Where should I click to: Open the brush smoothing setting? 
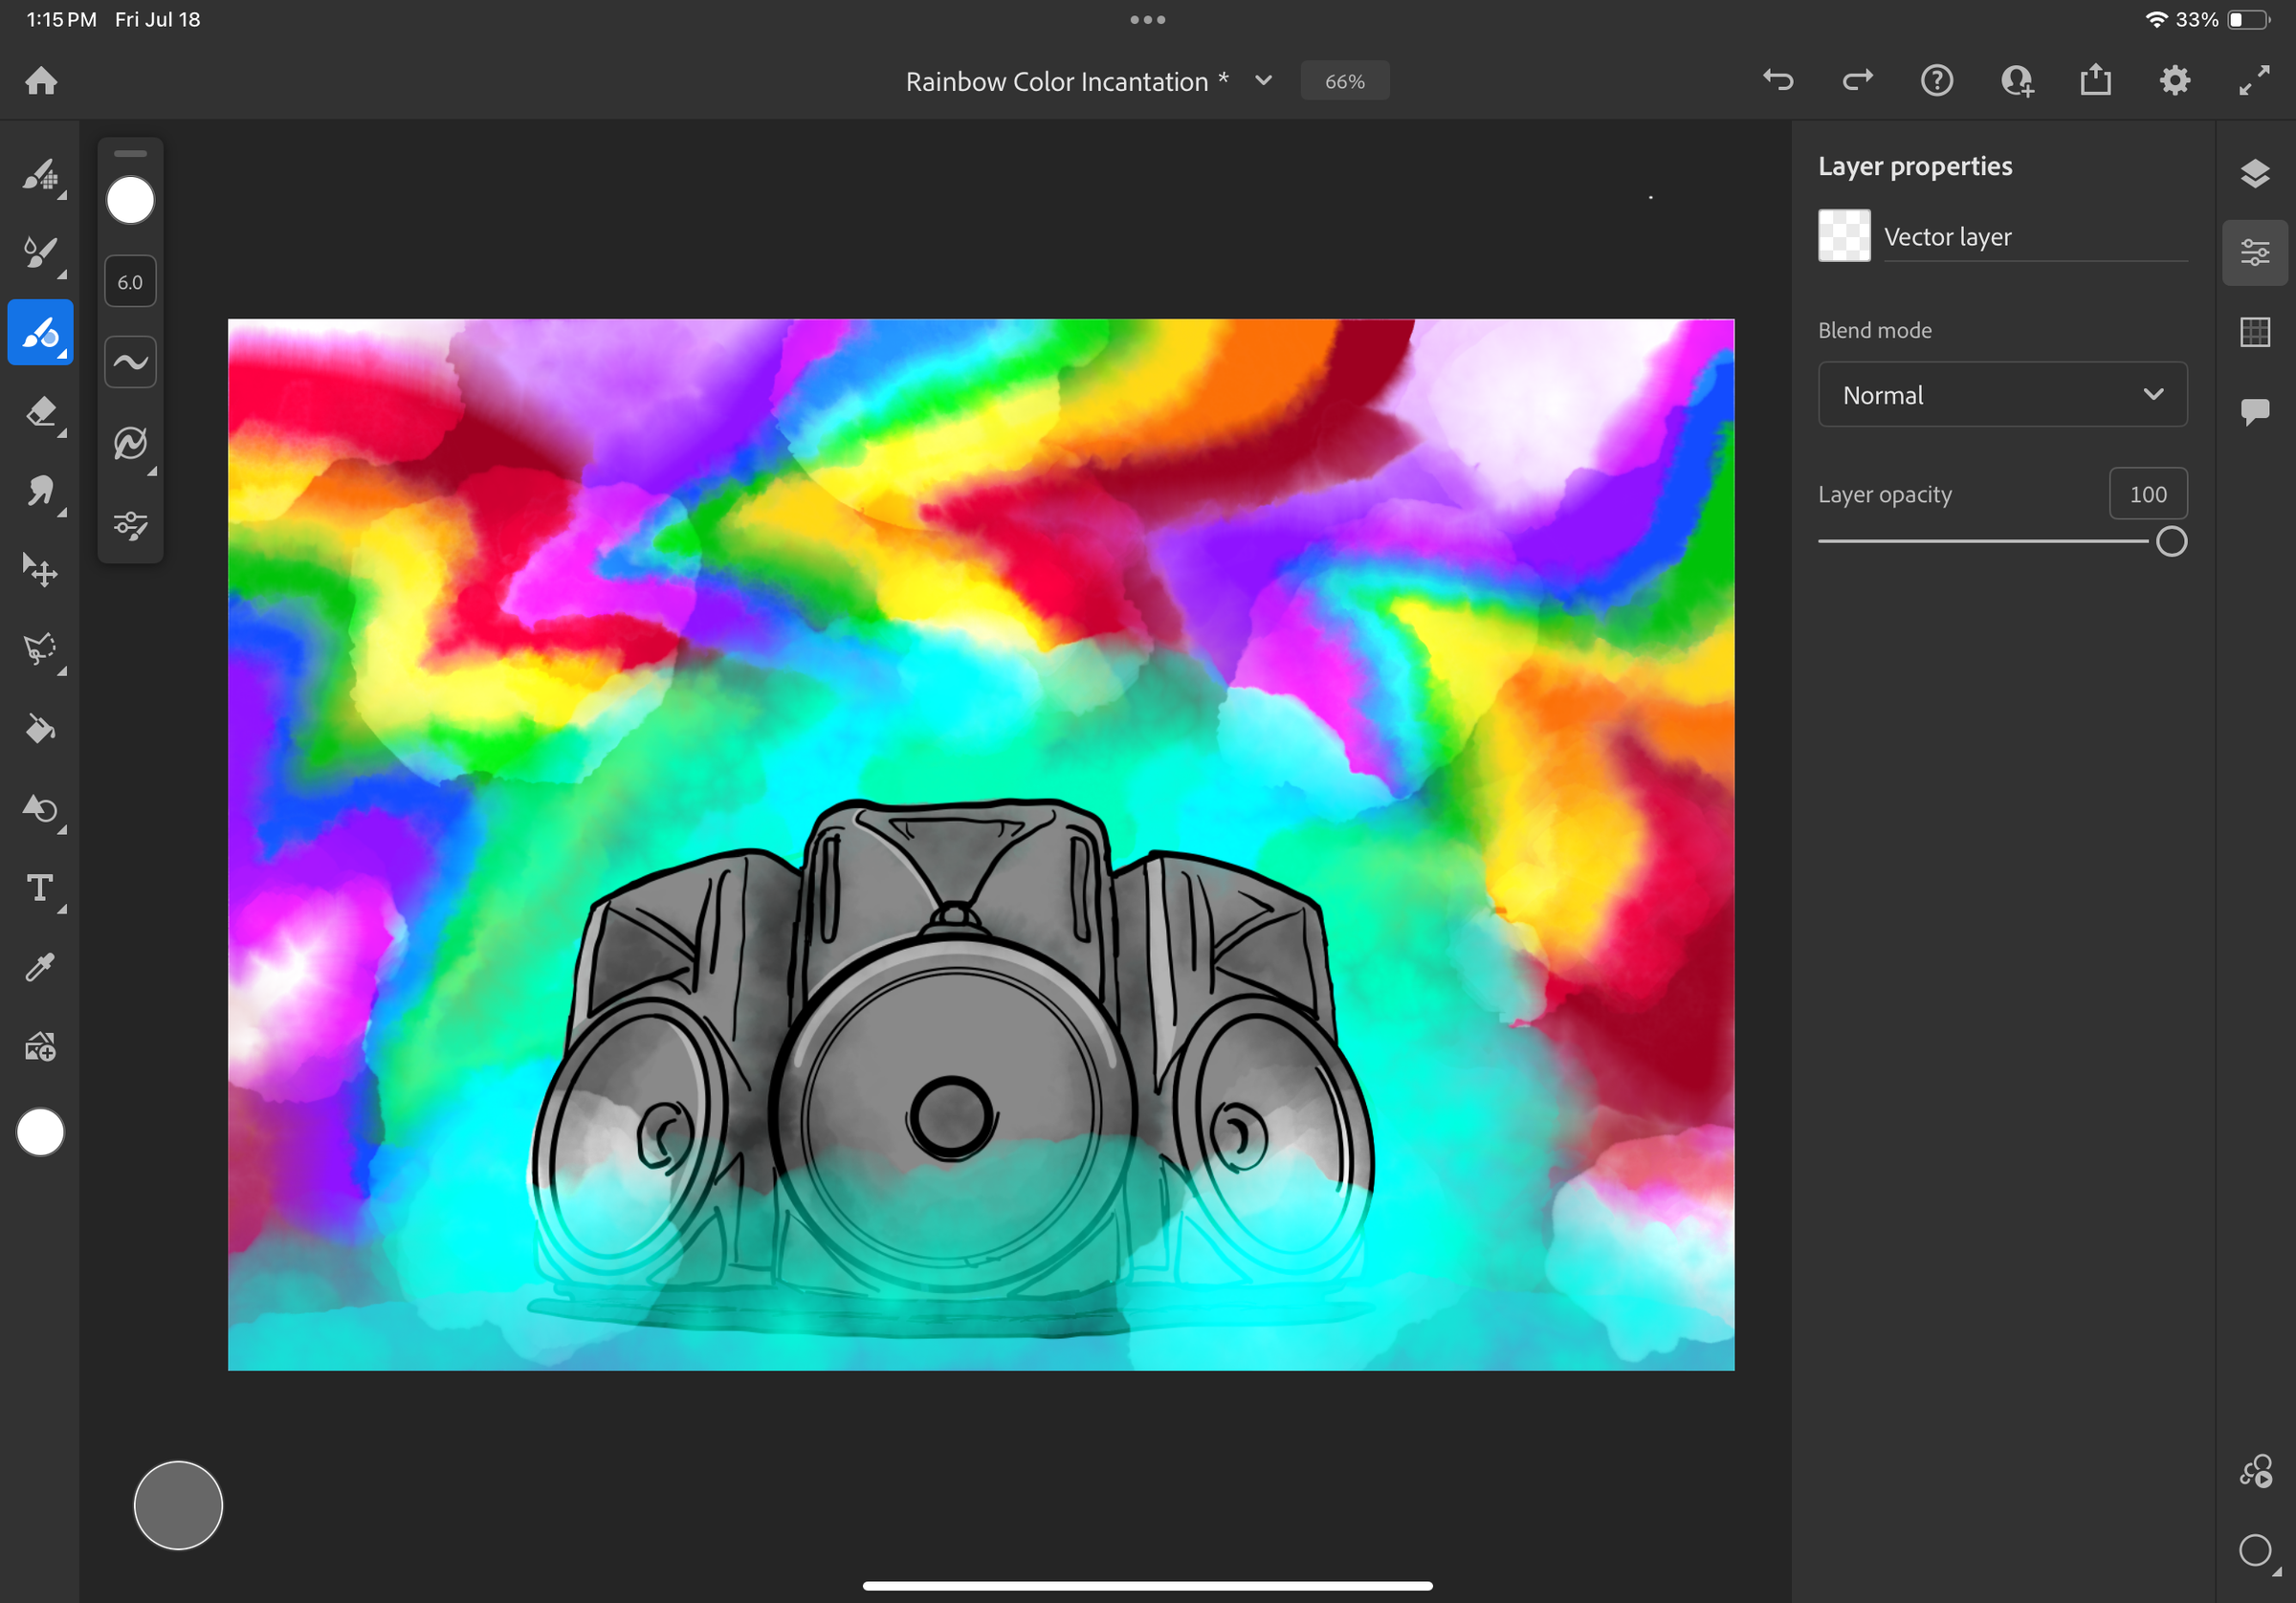(x=131, y=362)
